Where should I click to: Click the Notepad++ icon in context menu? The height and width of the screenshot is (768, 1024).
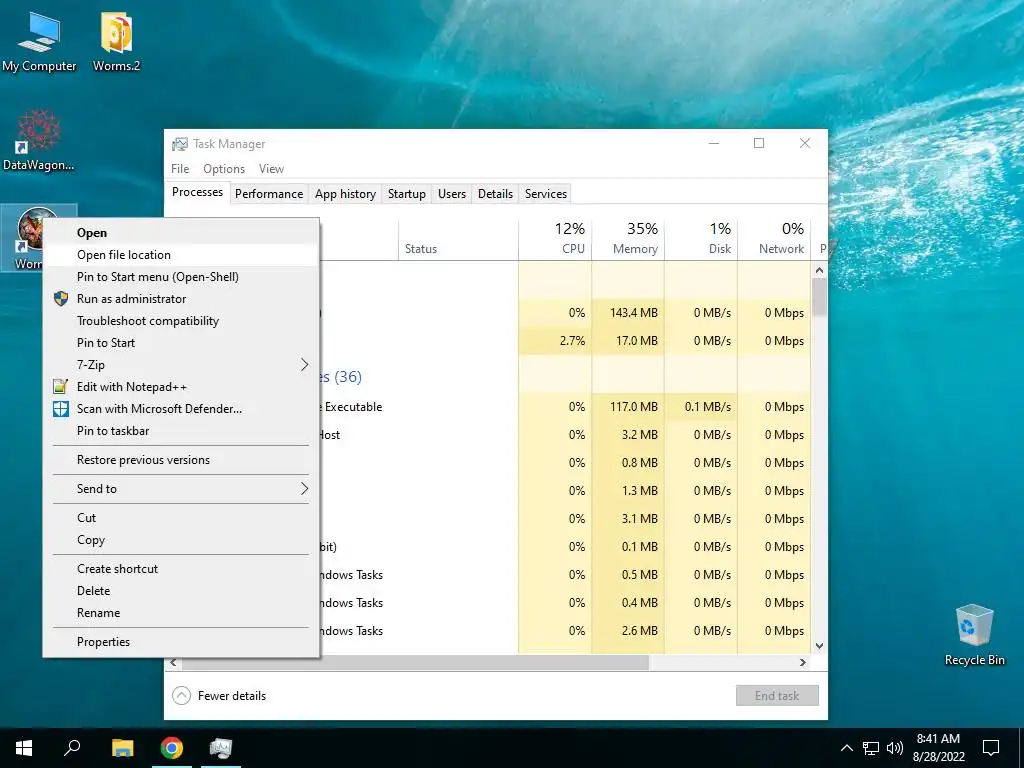click(61, 386)
